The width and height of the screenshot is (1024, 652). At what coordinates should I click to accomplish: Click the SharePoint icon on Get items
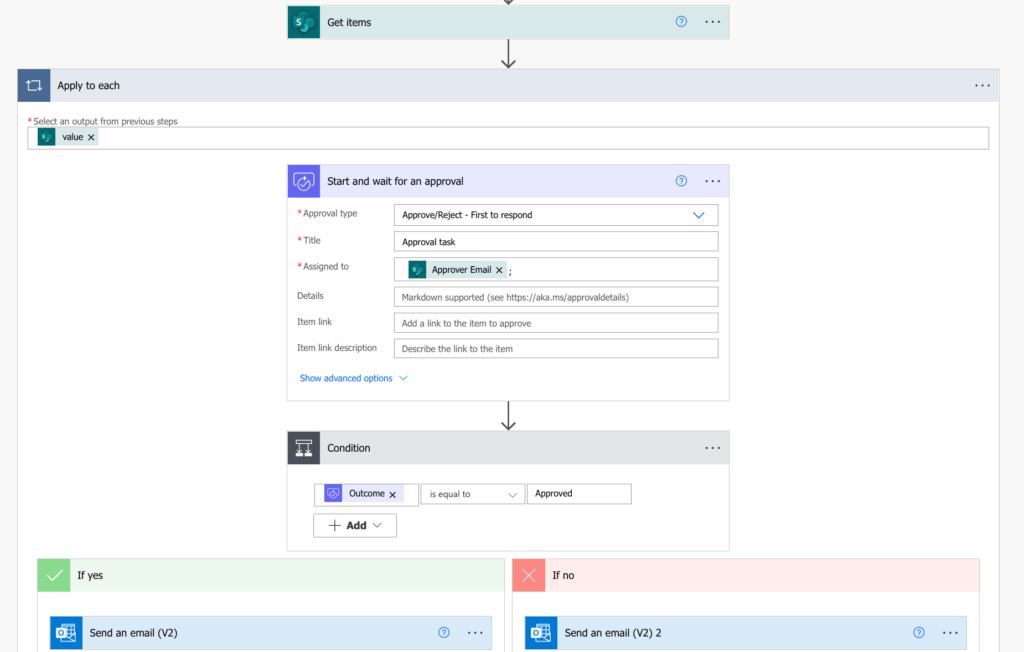(x=303, y=21)
